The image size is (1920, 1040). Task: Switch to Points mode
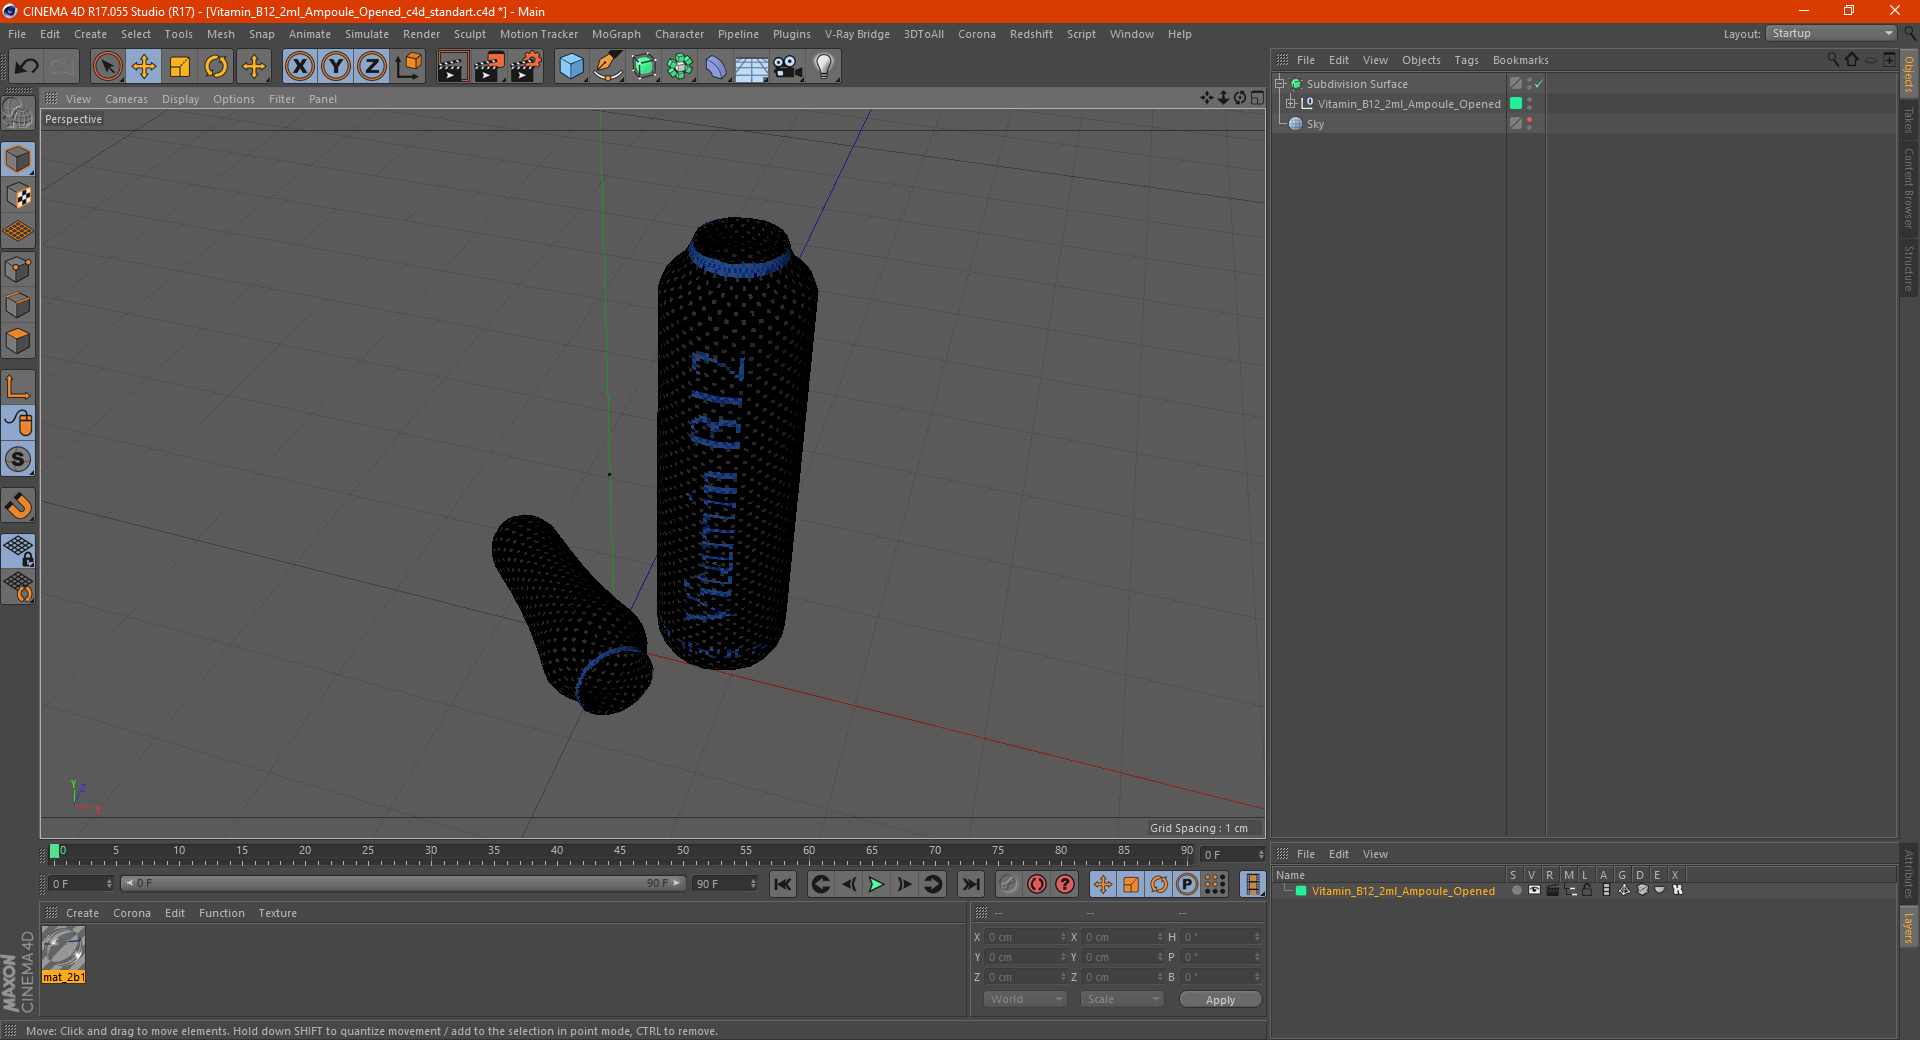tap(18, 269)
